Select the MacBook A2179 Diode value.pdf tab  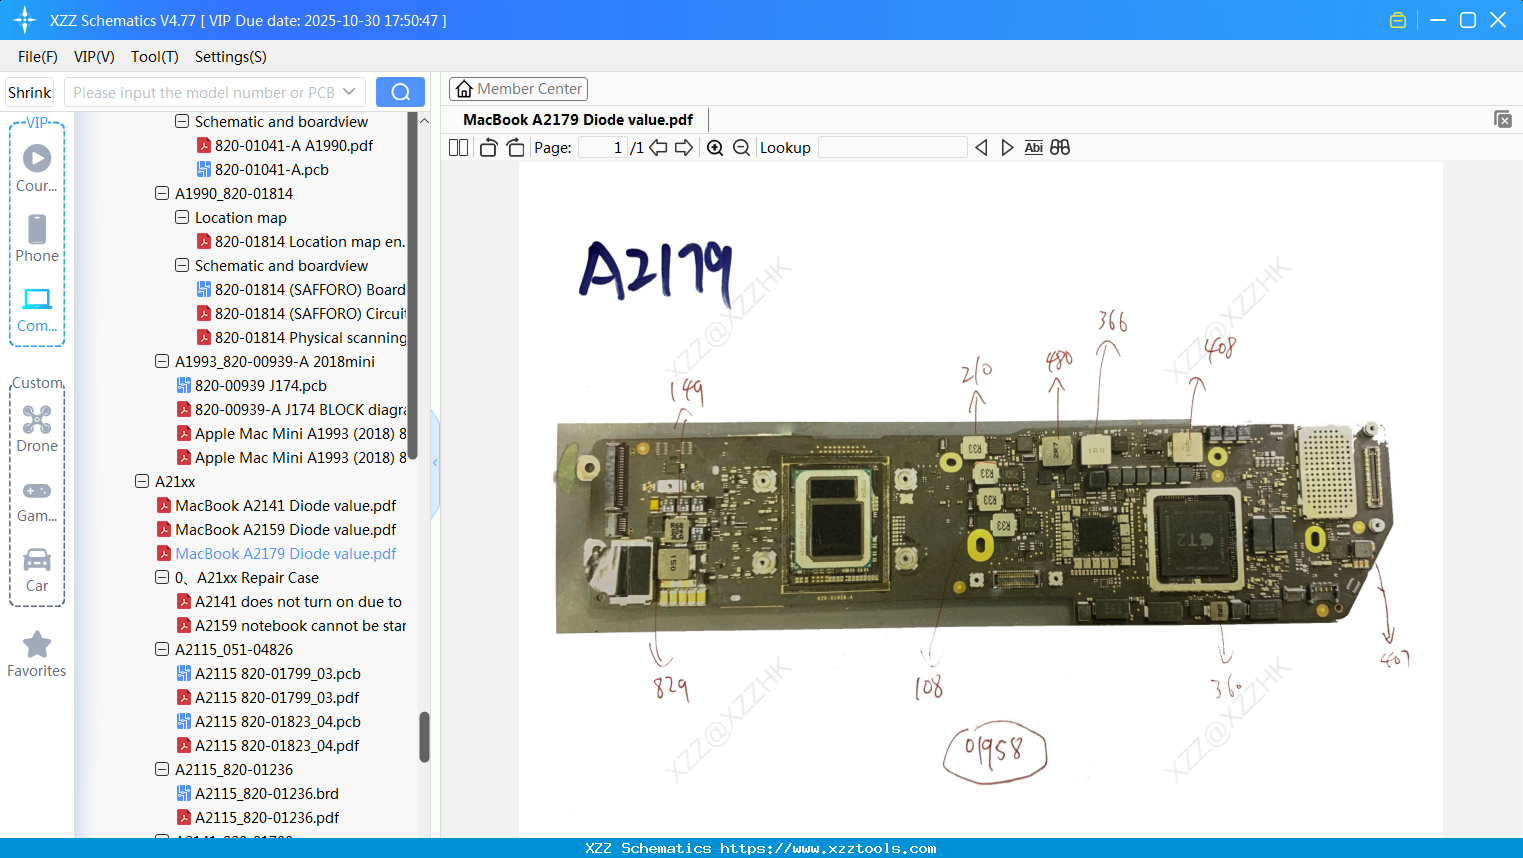pyautogui.click(x=578, y=120)
